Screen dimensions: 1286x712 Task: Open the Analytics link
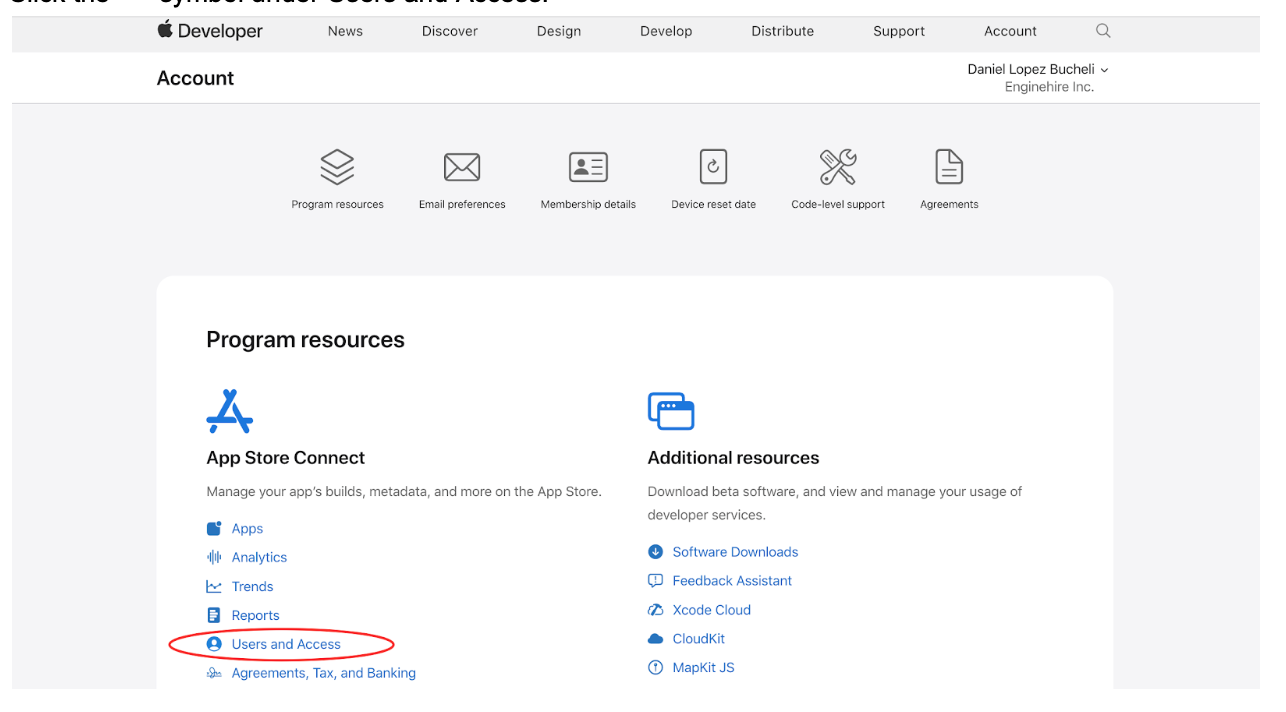pyautogui.click(x=259, y=558)
